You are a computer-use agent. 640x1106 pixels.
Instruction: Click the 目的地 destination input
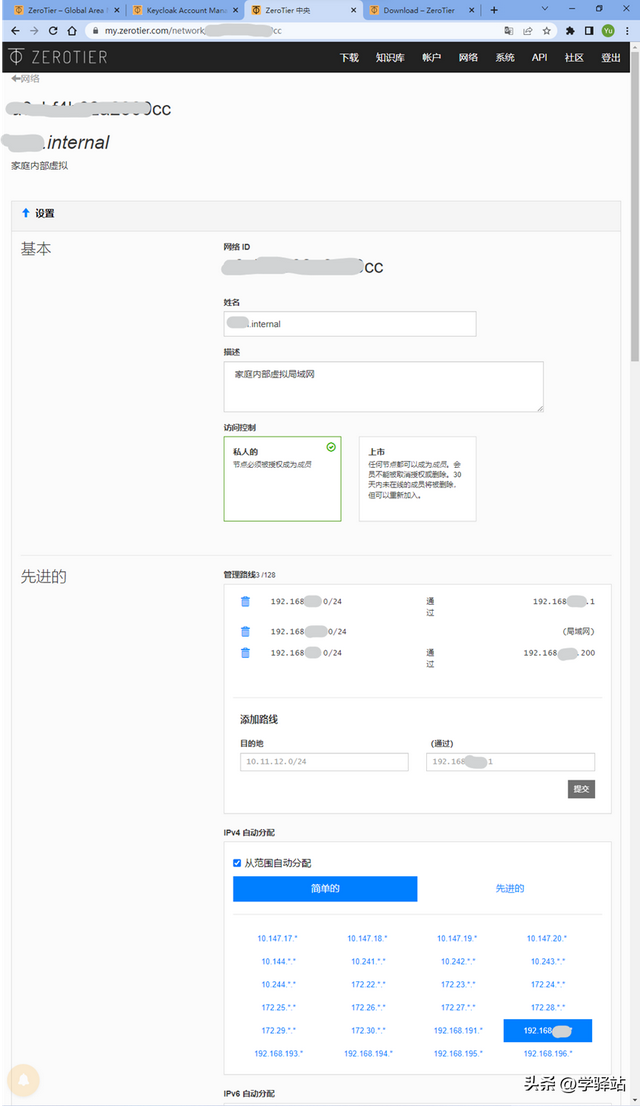point(325,762)
